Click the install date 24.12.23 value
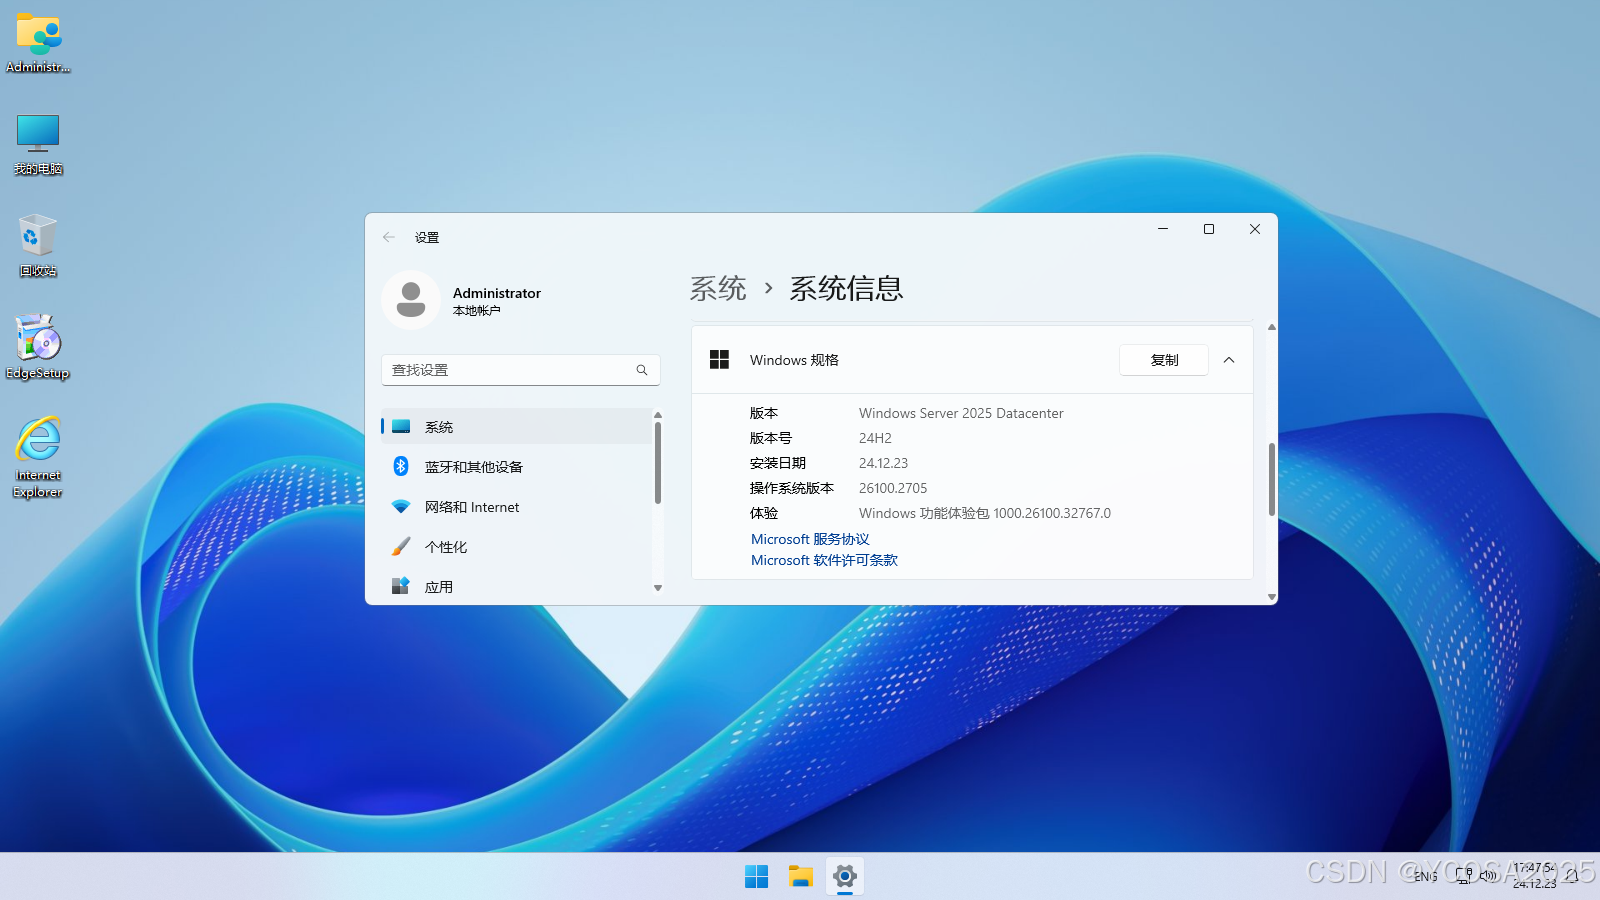 [883, 463]
